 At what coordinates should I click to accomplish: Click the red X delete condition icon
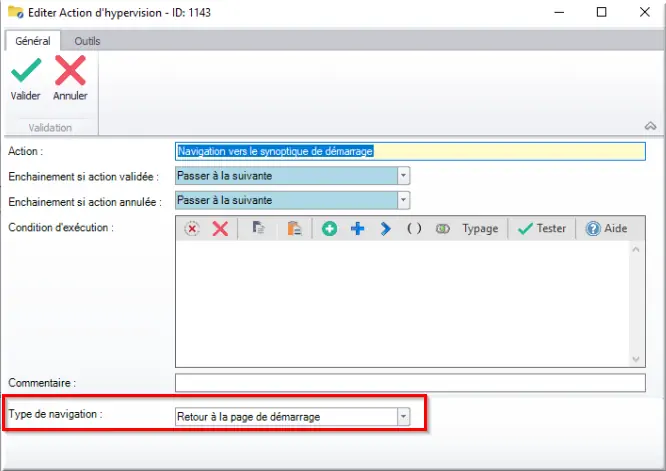[x=220, y=228]
